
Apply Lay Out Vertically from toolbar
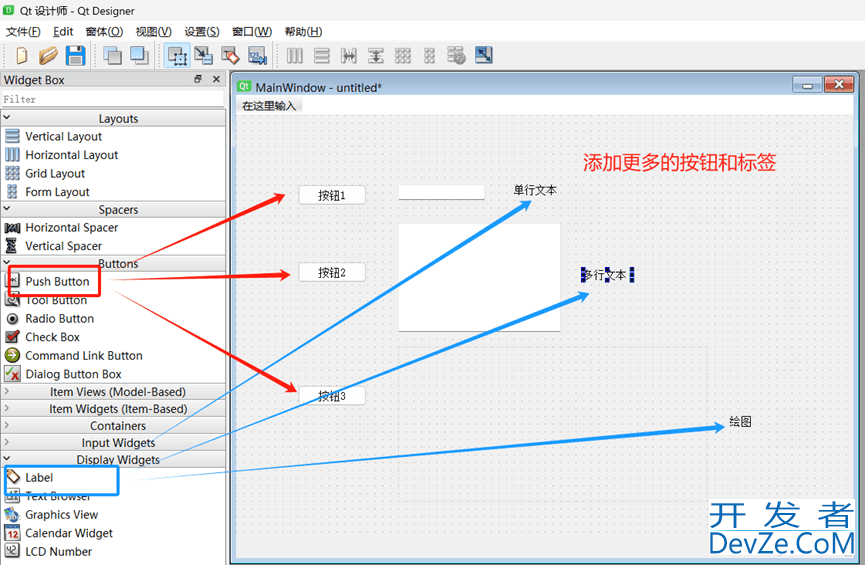(322, 56)
